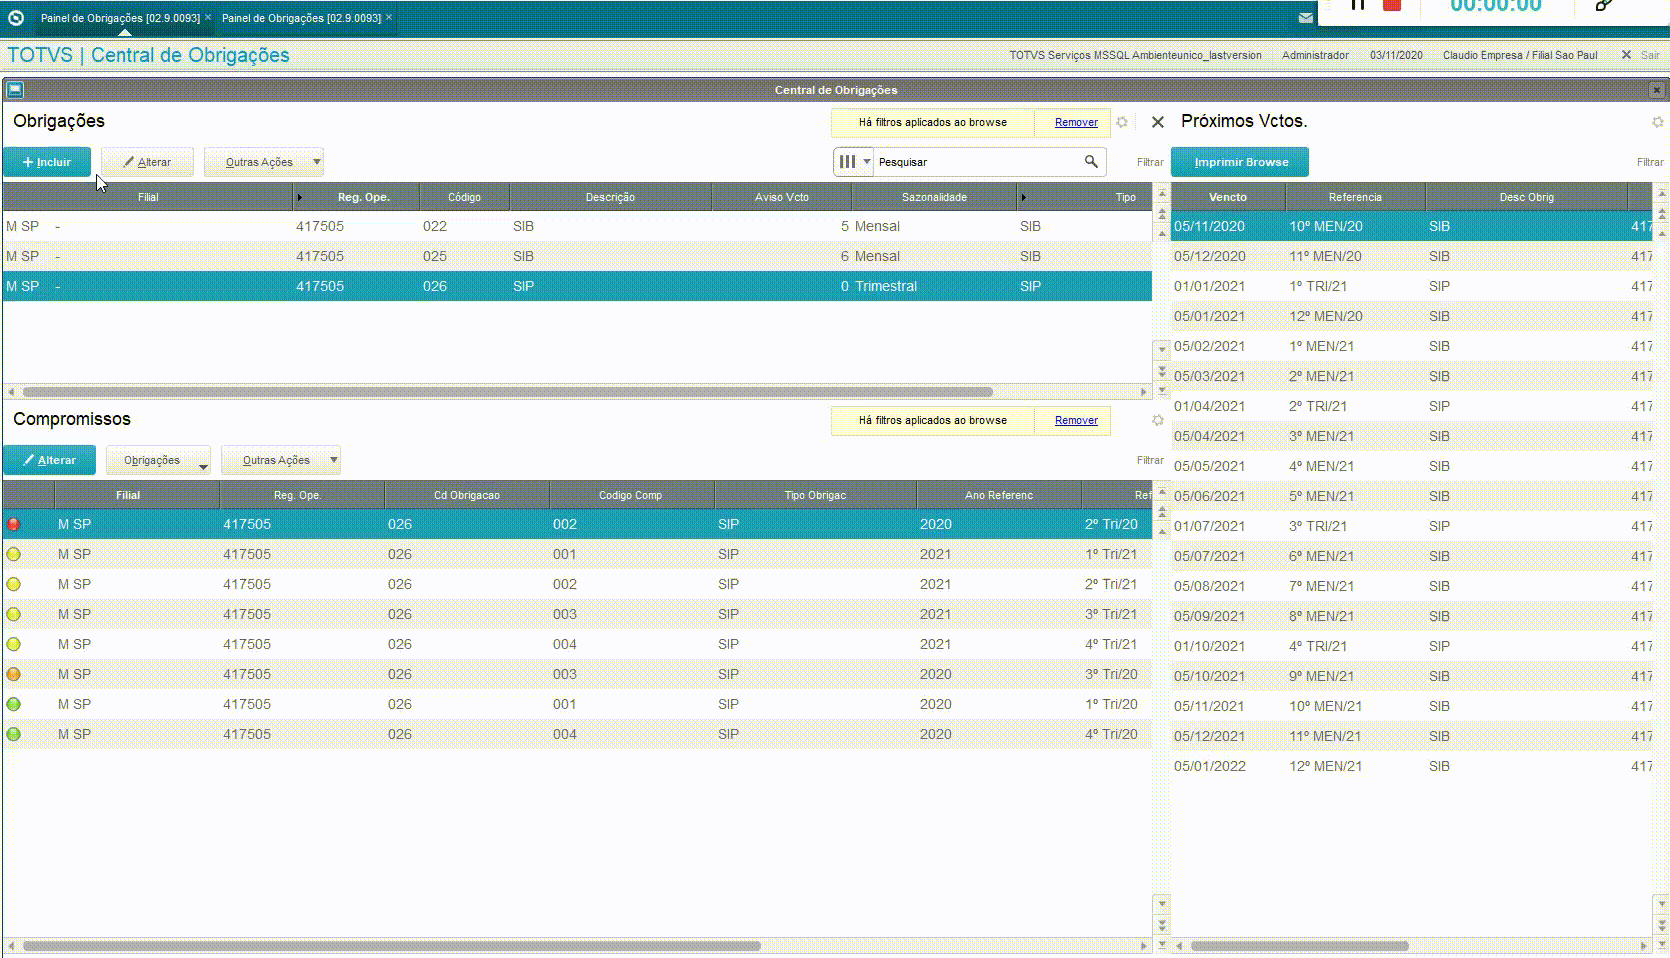Click the Imprimir Browse button
The height and width of the screenshot is (958, 1670).
pos(1240,162)
